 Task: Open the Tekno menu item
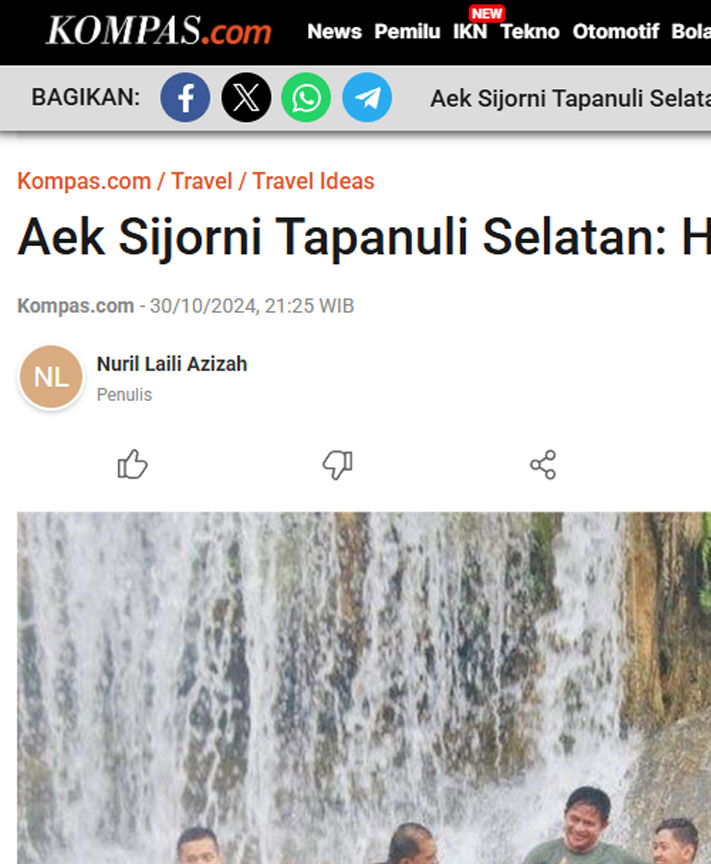[530, 31]
